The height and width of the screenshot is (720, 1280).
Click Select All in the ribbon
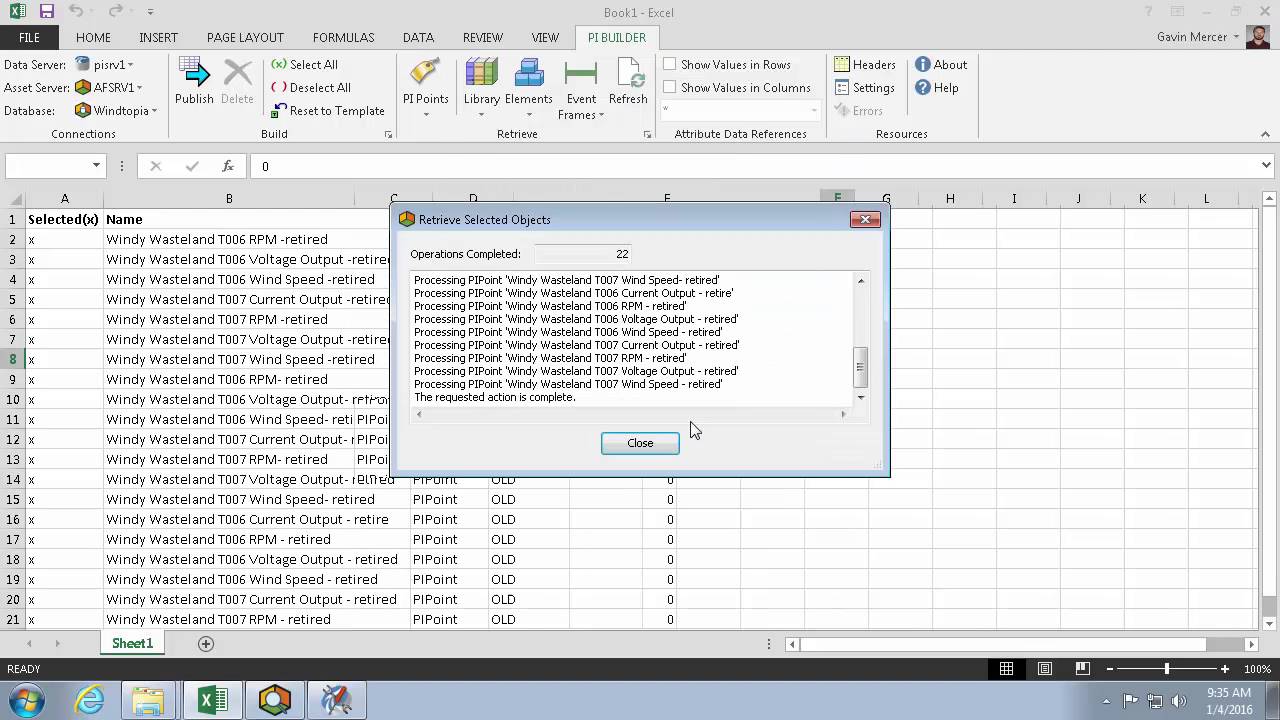coord(304,64)
